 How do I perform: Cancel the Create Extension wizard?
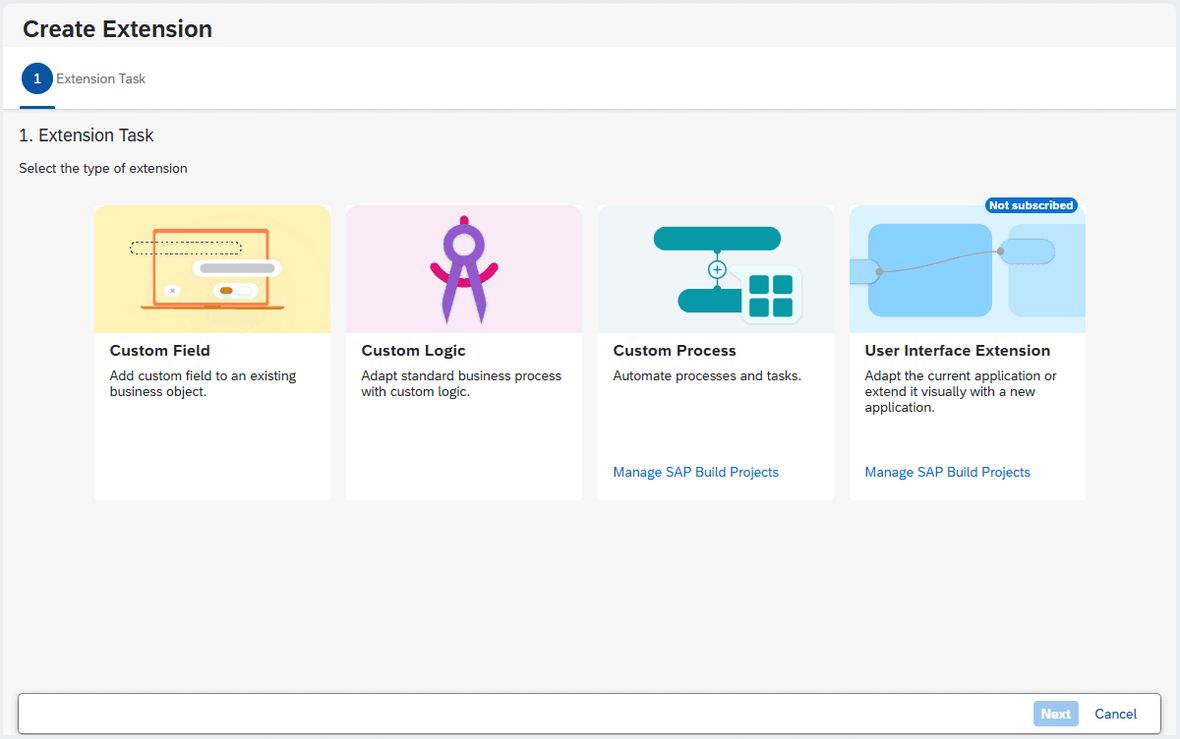[1115, 713]
